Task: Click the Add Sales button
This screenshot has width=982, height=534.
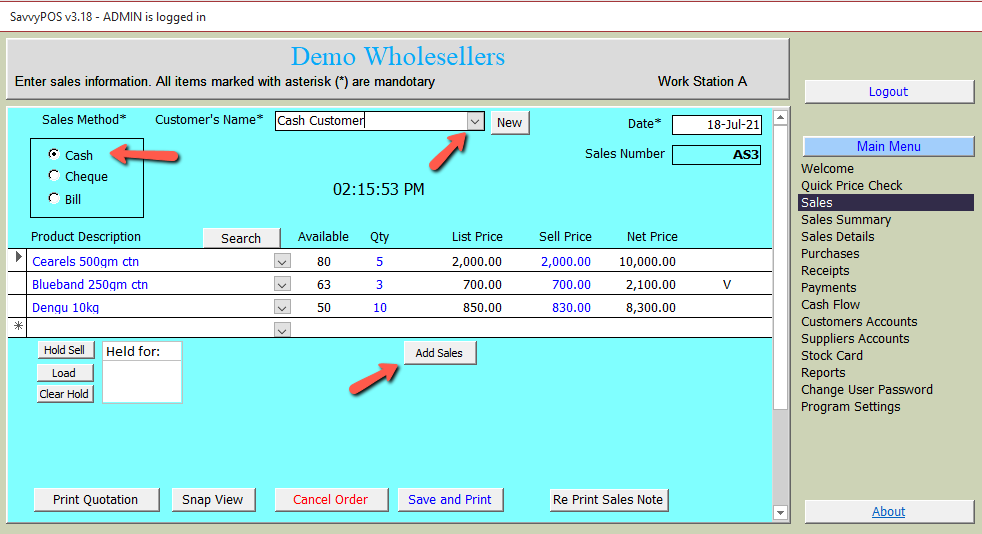Action: click(439, 353)
